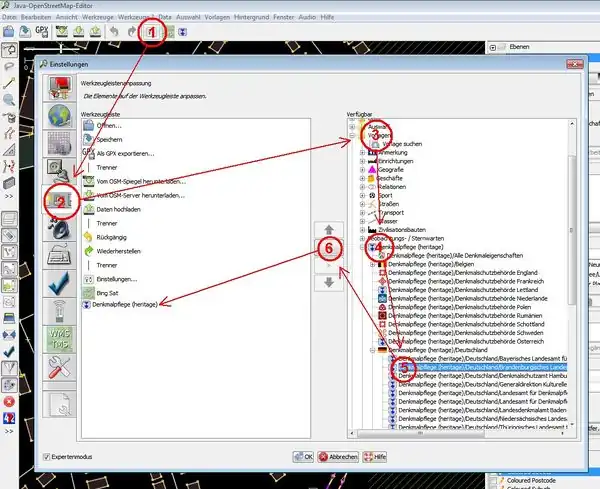Expand the Geografie tree node

tap(363, 172)
